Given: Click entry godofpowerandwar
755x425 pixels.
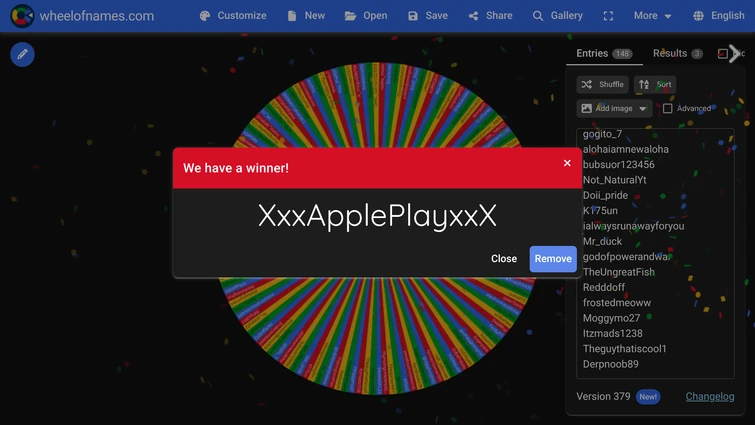Looking at the screenshot, I should tap(626, 257).
